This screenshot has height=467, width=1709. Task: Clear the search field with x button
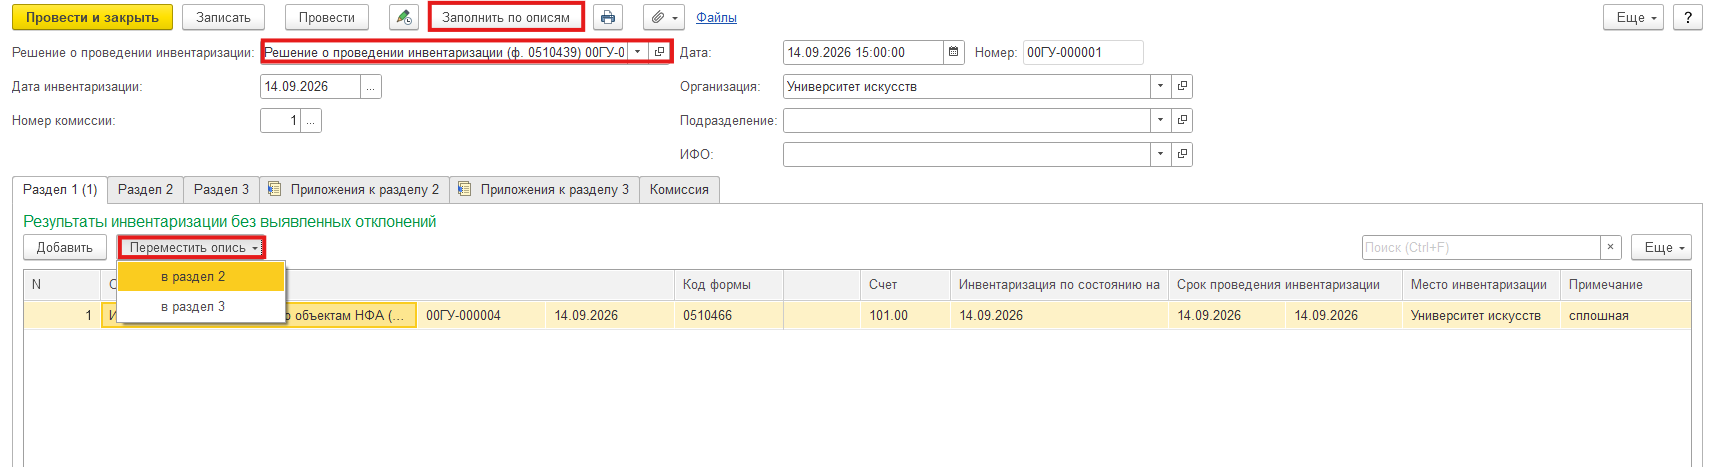(1610, 247)
